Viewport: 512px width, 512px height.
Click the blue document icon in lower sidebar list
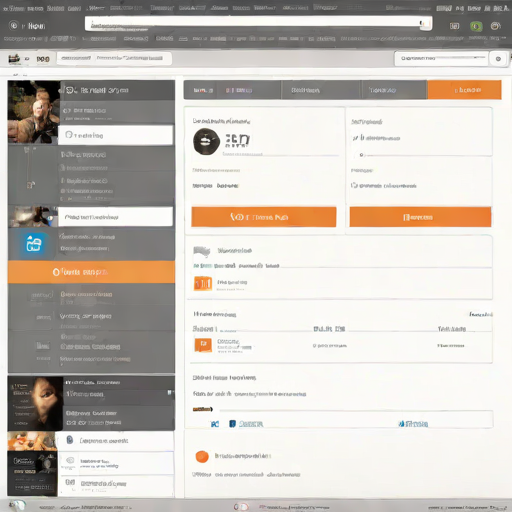coord(70,440)
